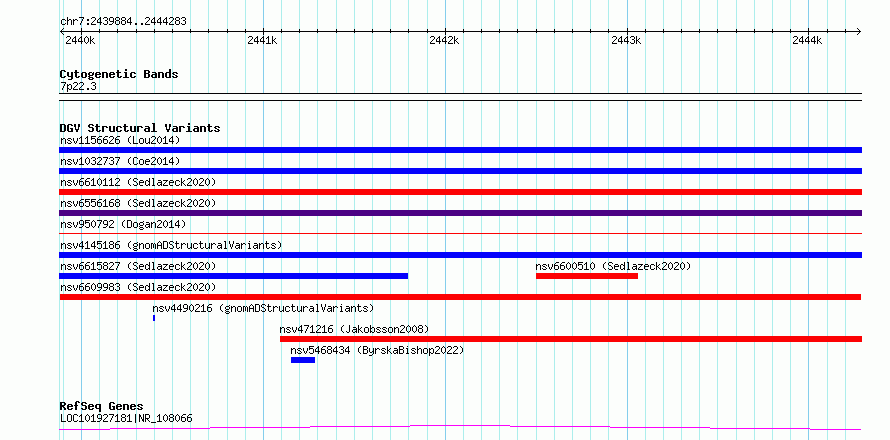
Task: Click the Cytogenetic Bands track title
Action: tap(119, 74)
